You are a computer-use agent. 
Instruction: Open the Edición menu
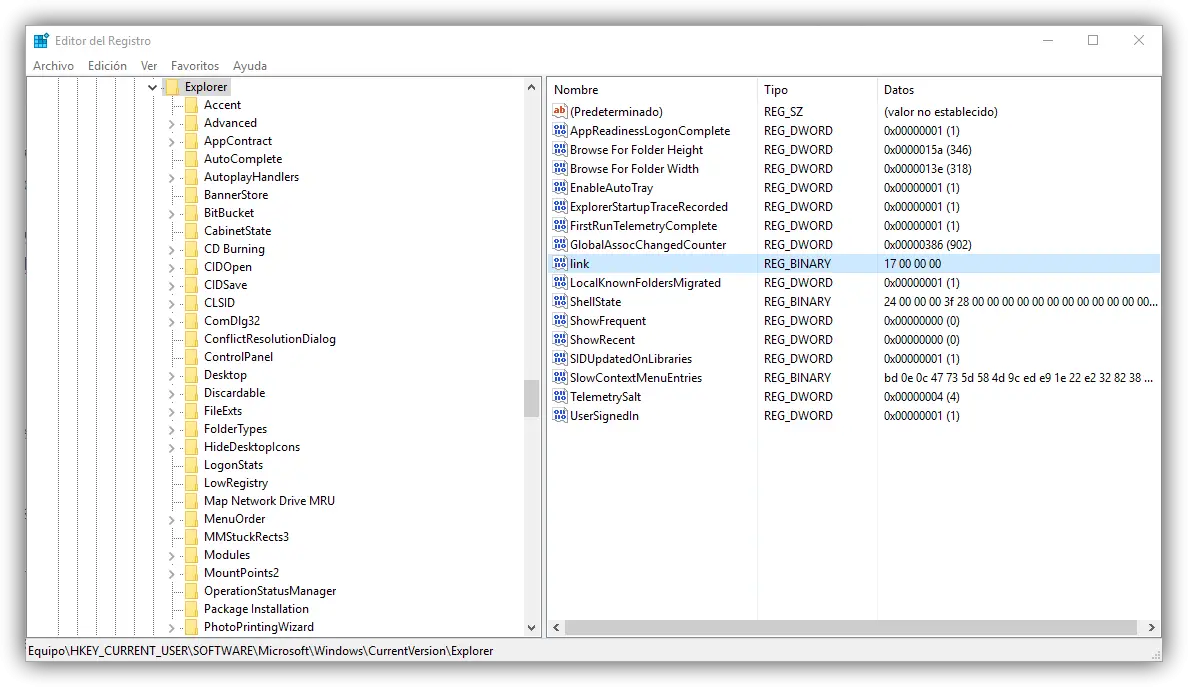[x=107, y=66]
